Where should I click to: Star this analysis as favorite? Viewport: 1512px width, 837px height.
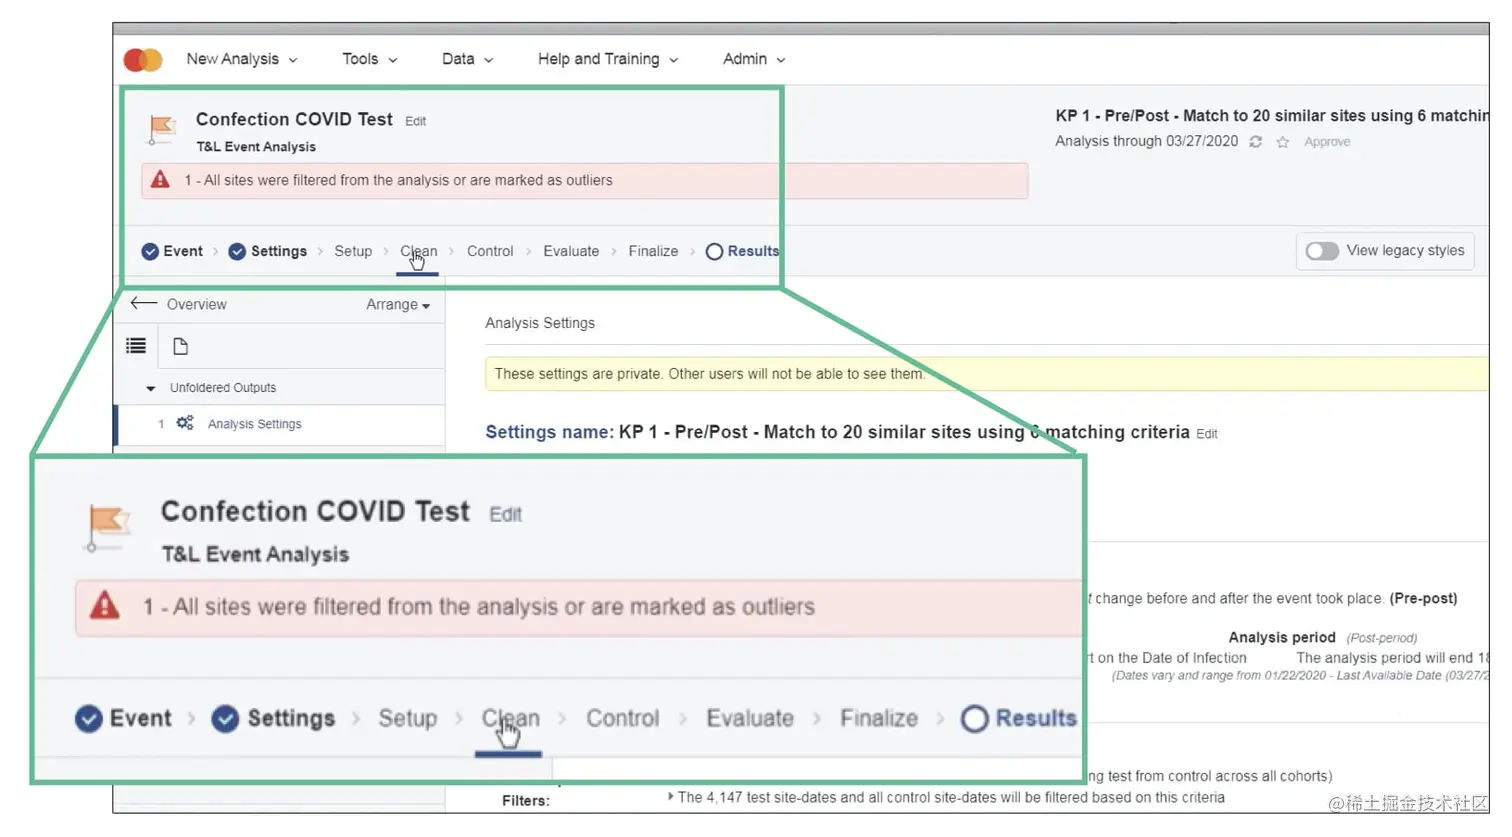[1283, 142]
